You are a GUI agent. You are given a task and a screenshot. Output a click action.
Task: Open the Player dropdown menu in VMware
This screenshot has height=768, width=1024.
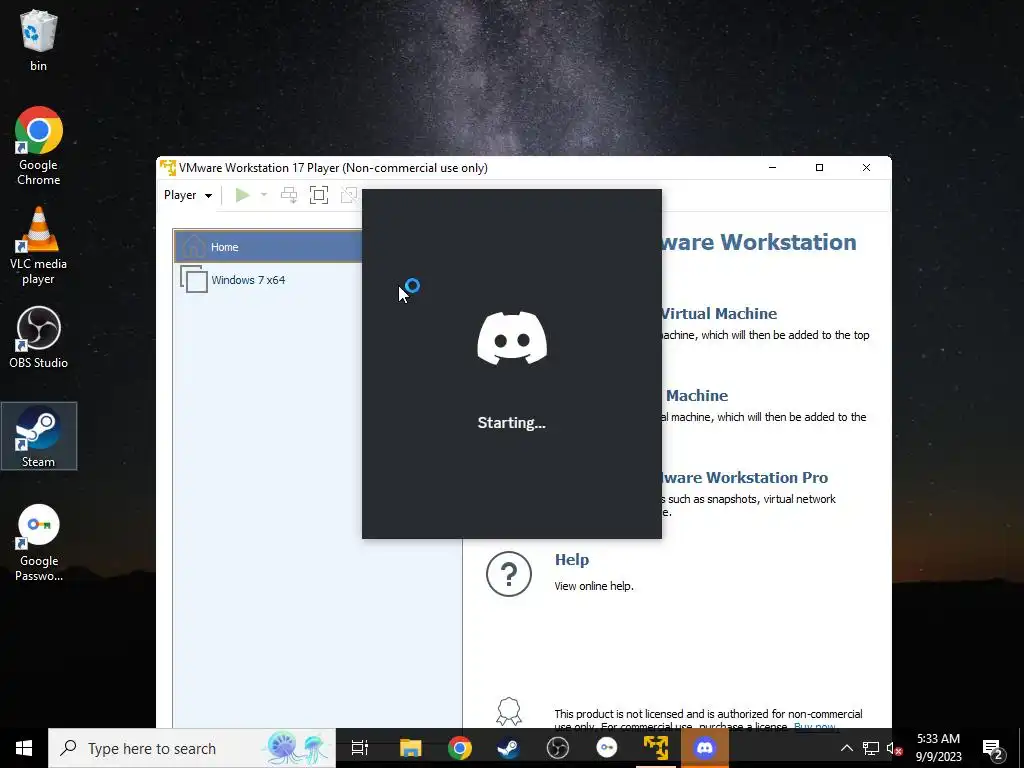(x=187, y=195)
